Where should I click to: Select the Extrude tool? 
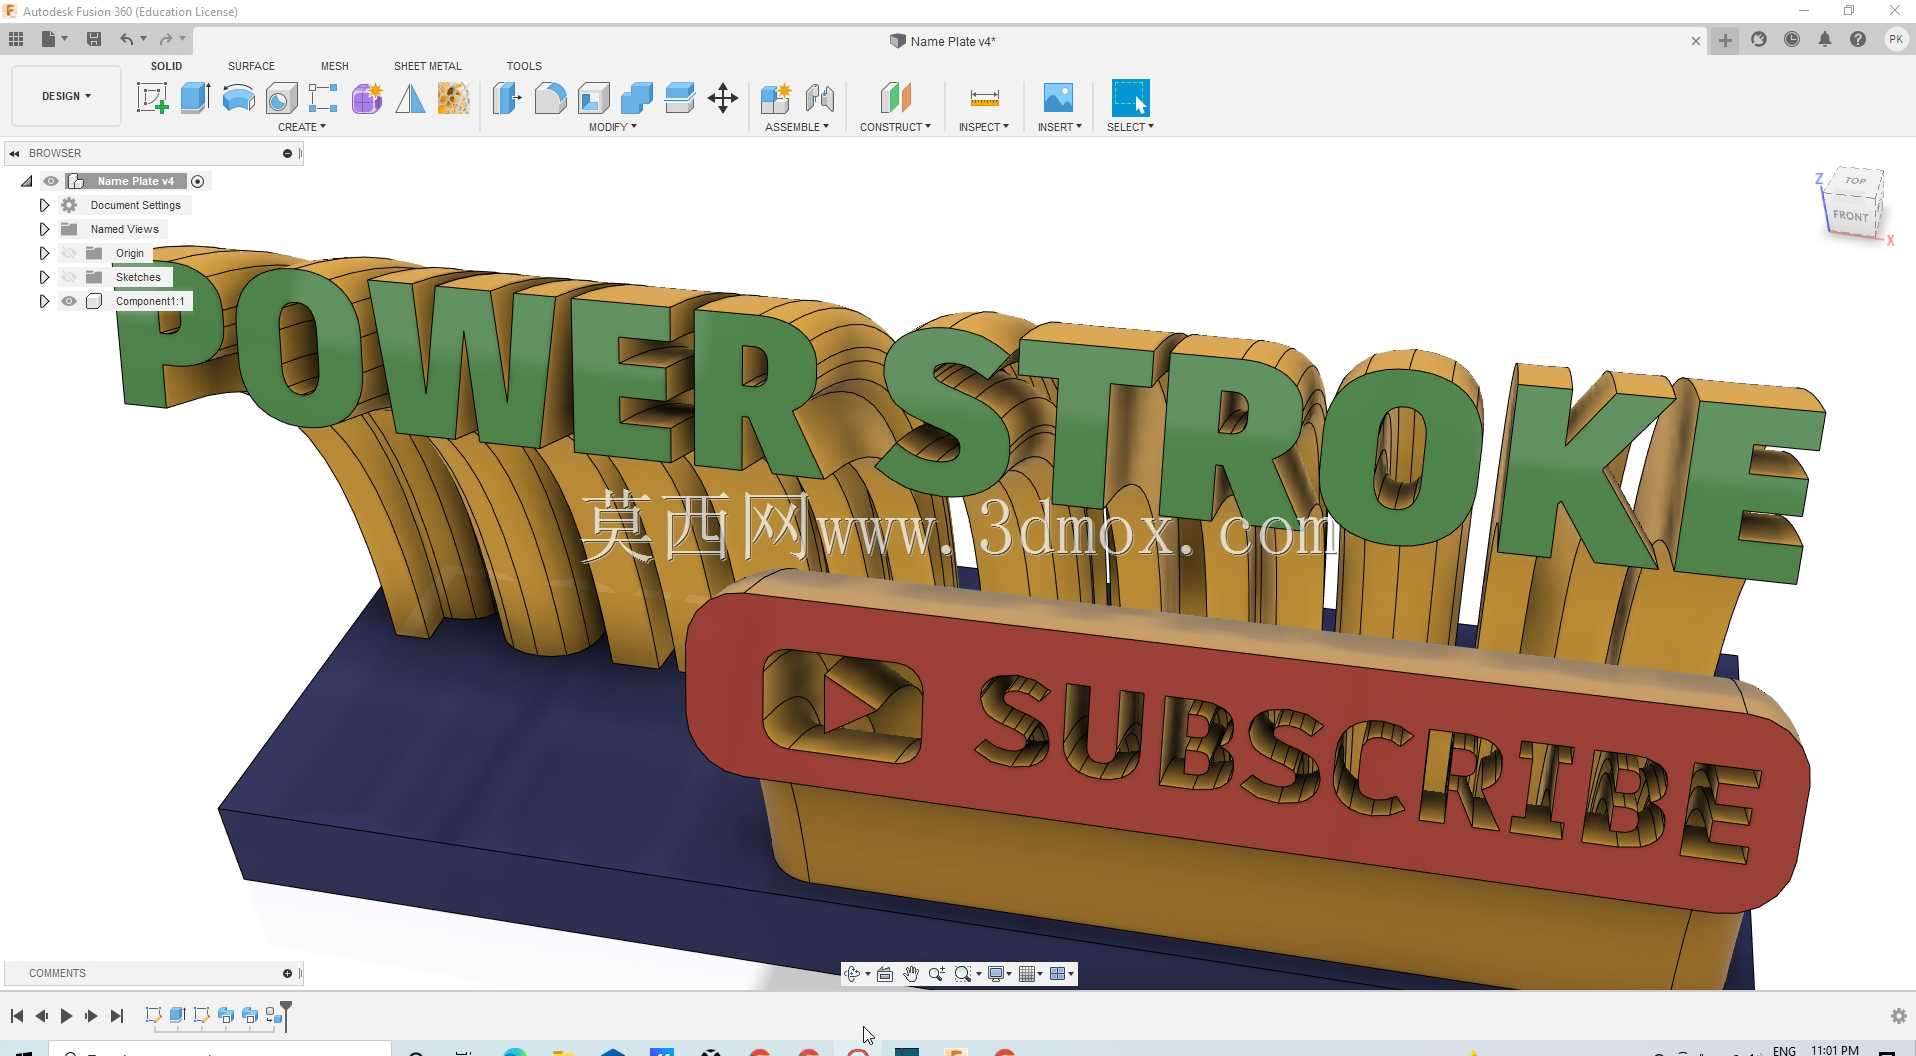[195, 98]
